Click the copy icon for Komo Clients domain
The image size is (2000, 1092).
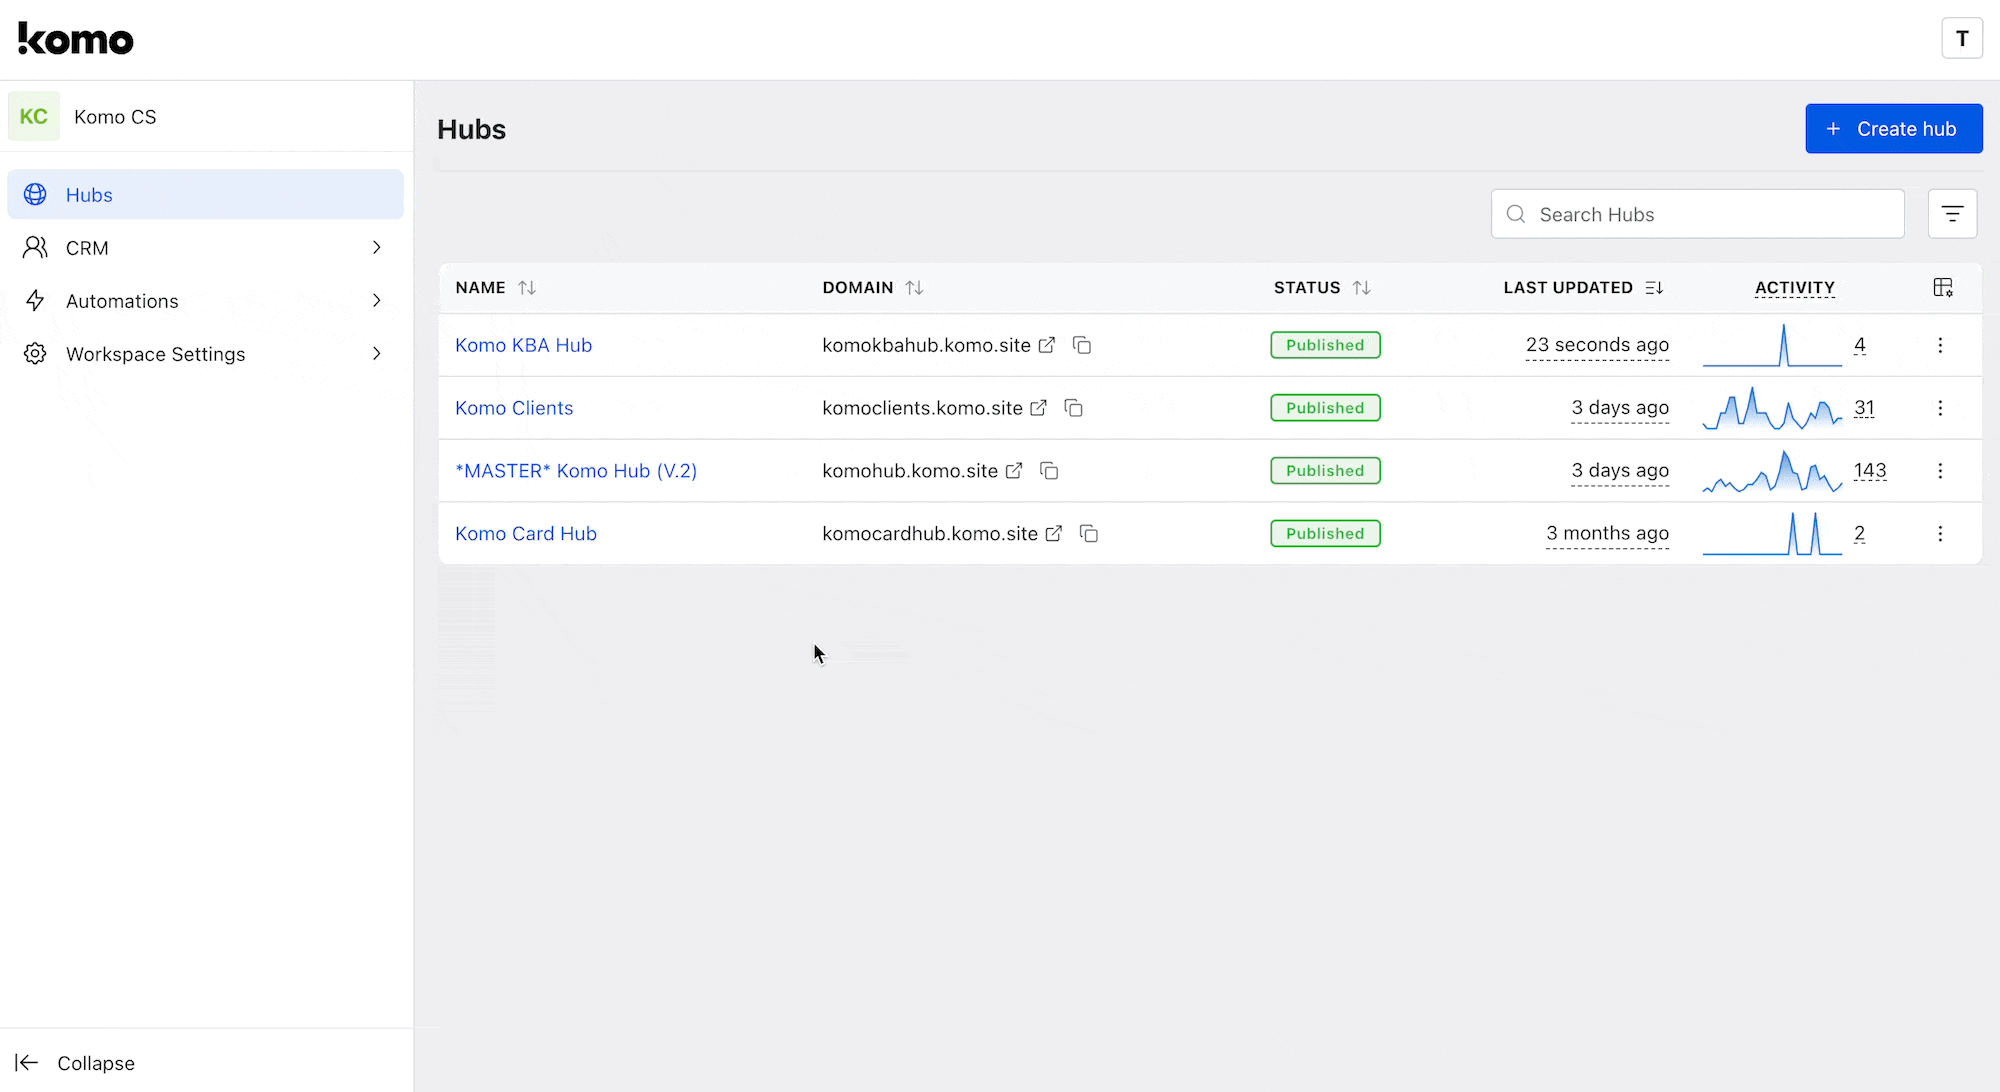pos(1073,407)
